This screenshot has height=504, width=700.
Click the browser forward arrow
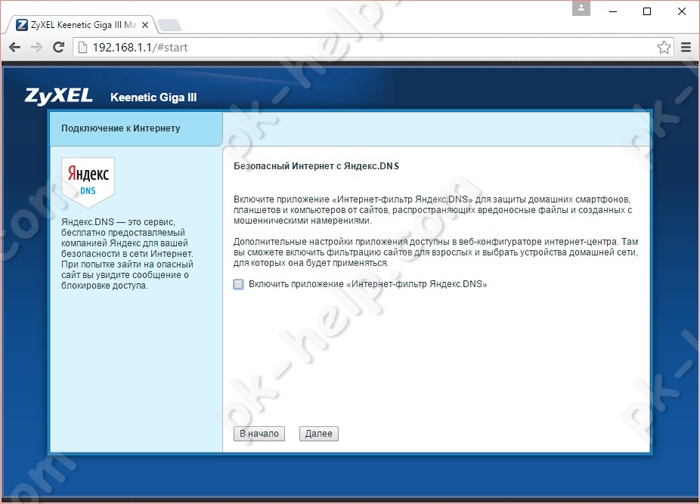pos(37,47)
